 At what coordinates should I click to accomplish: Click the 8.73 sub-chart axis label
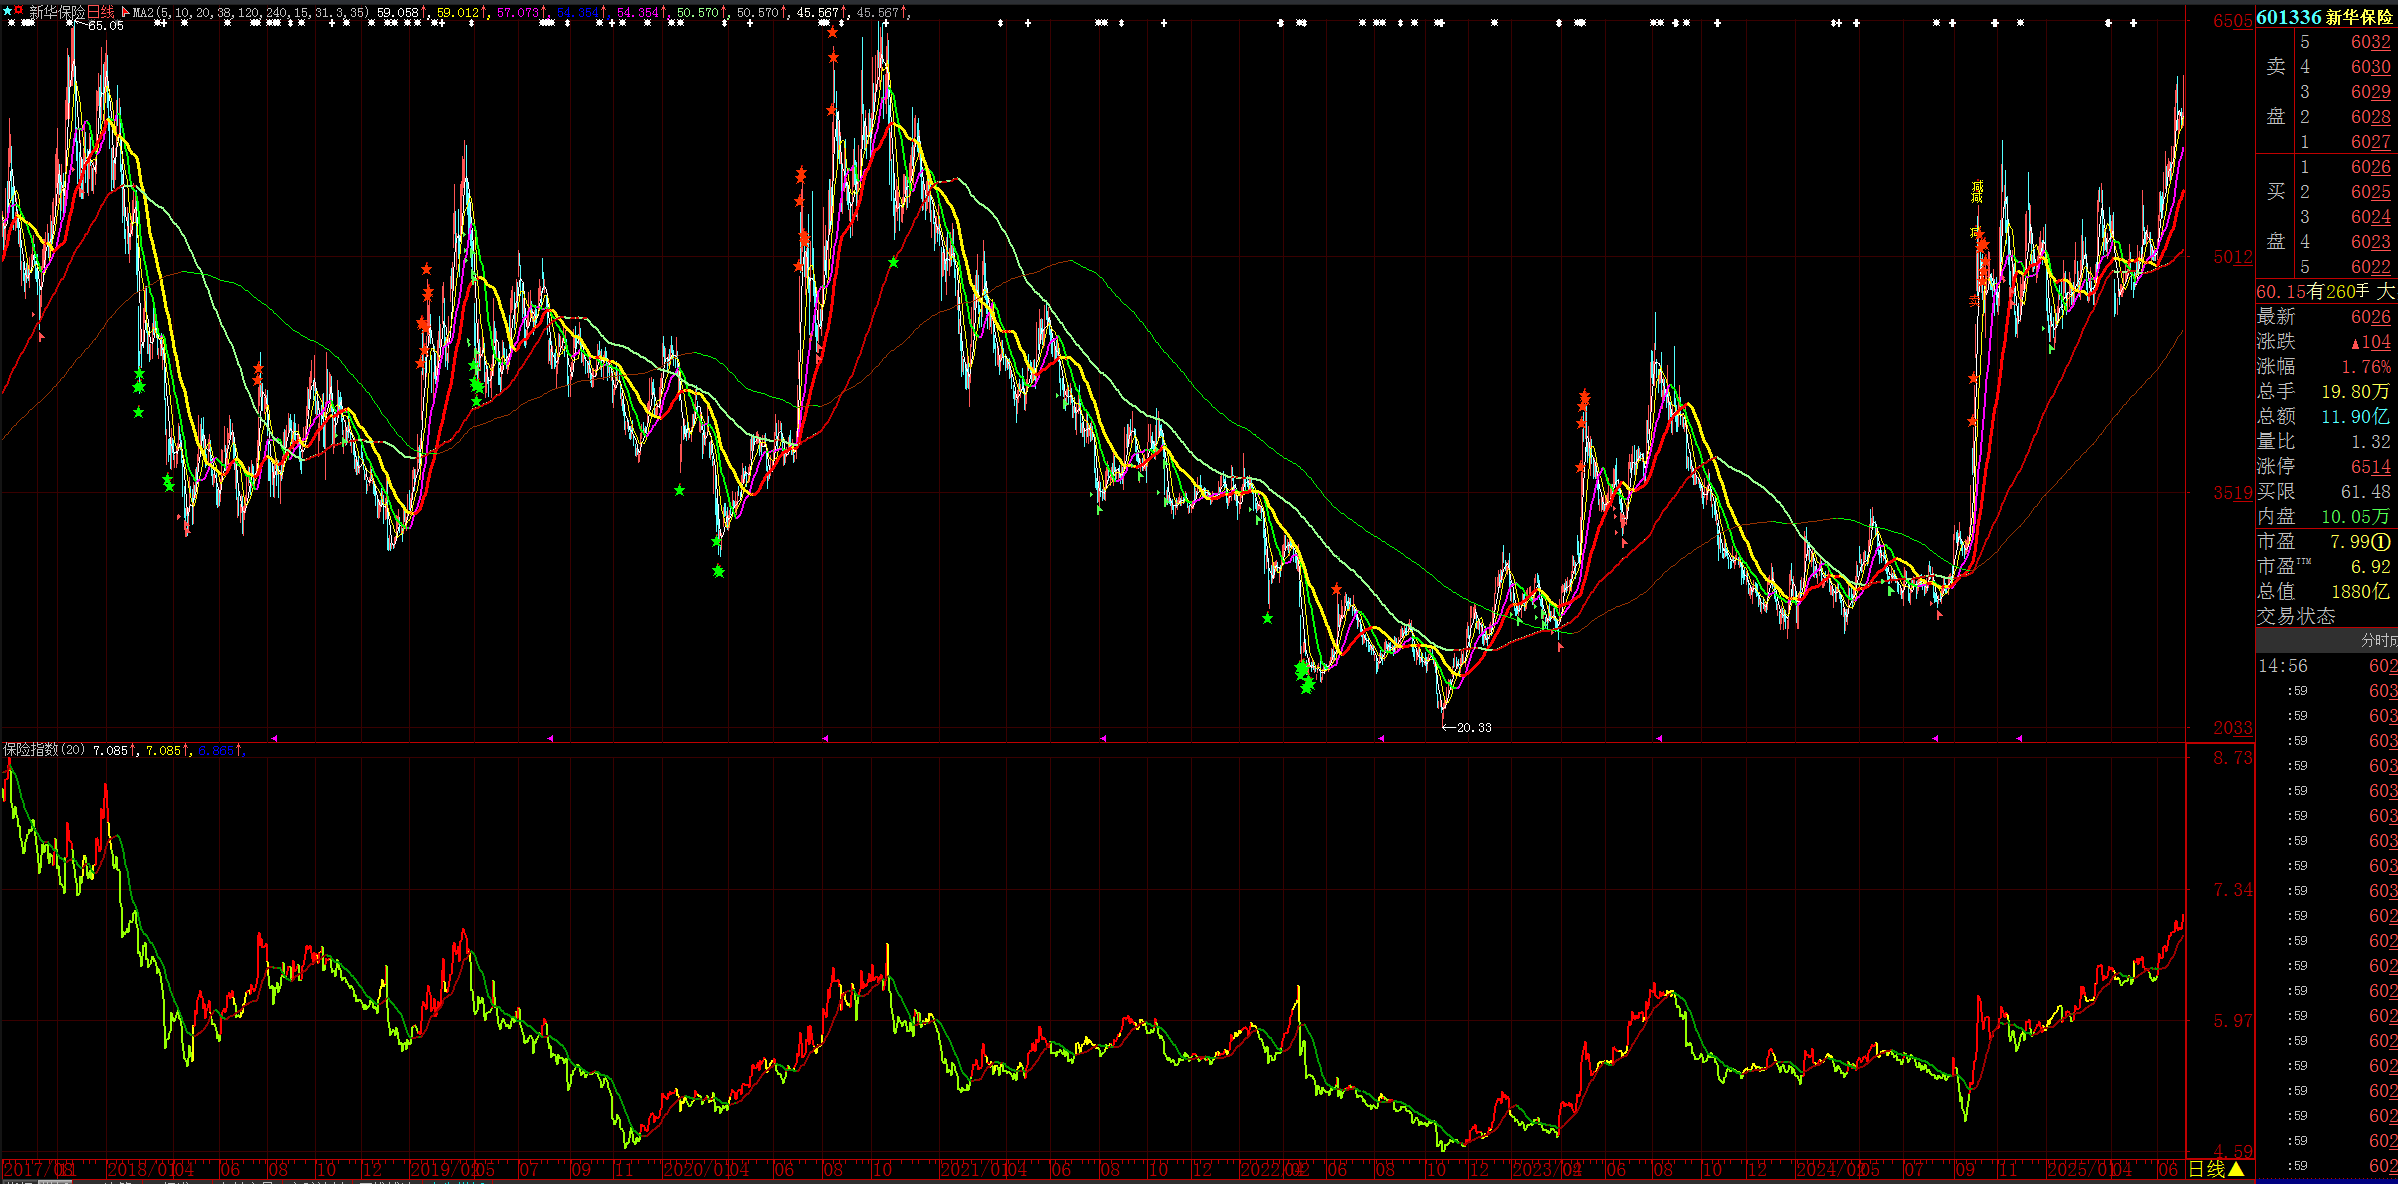(2233, 758)
